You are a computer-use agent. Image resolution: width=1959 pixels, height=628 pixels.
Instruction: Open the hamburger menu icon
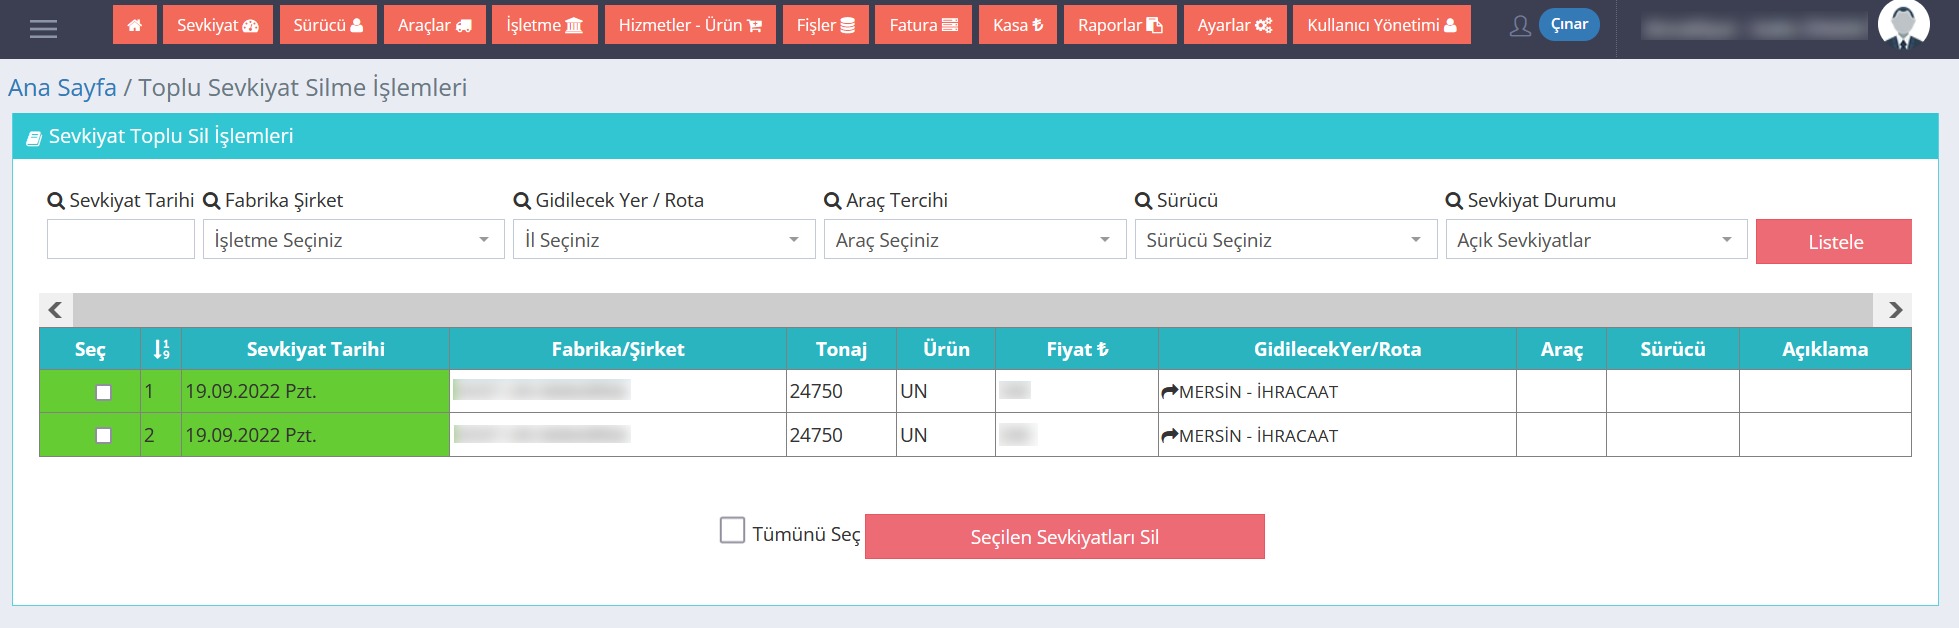click(x=43, y=29)
